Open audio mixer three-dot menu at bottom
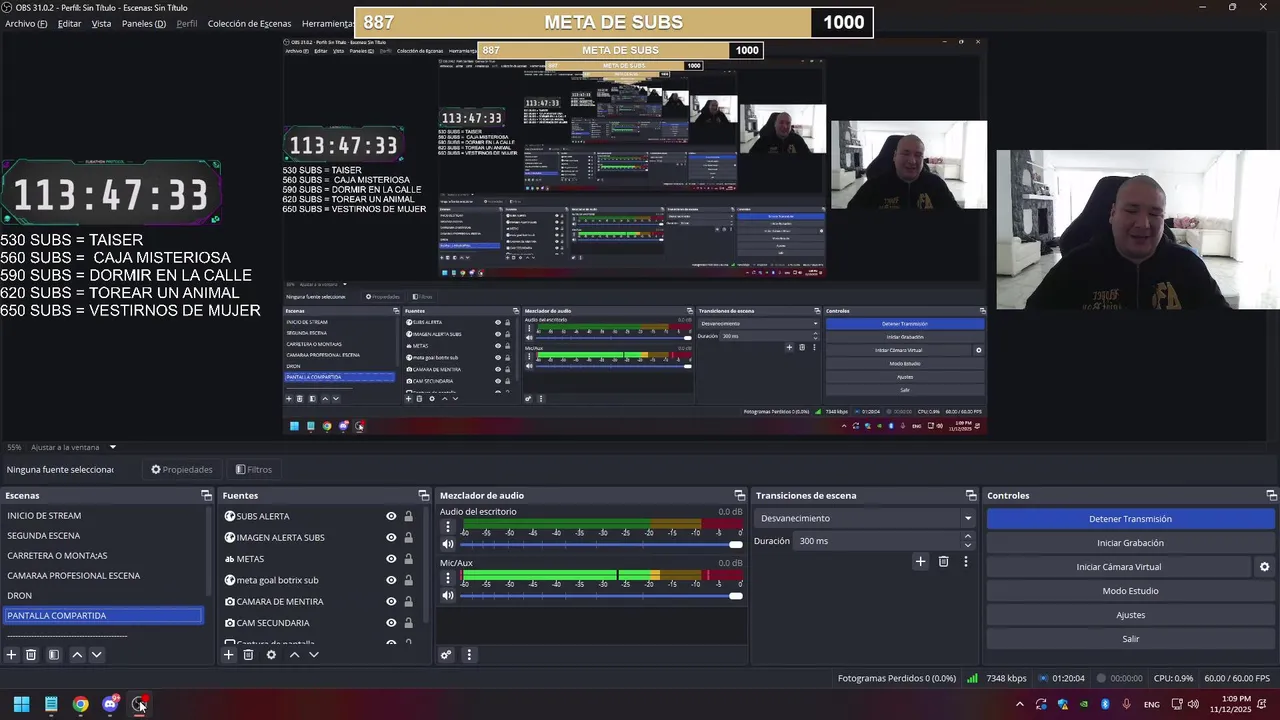This screenshot has width=1280, height=720. coord(469,655)
